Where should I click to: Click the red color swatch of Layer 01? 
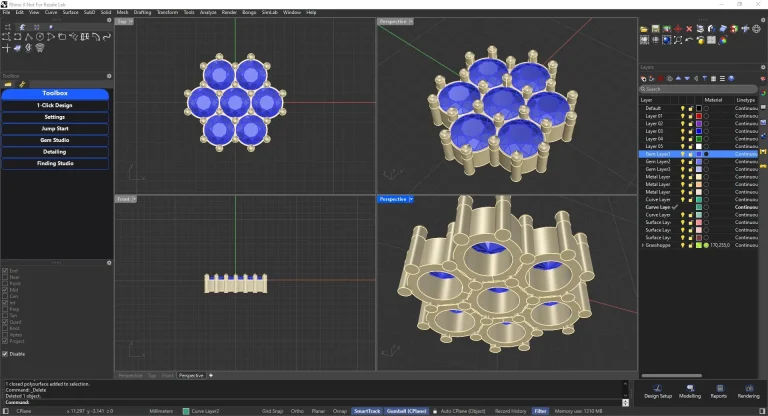click(x=698, y=116)
